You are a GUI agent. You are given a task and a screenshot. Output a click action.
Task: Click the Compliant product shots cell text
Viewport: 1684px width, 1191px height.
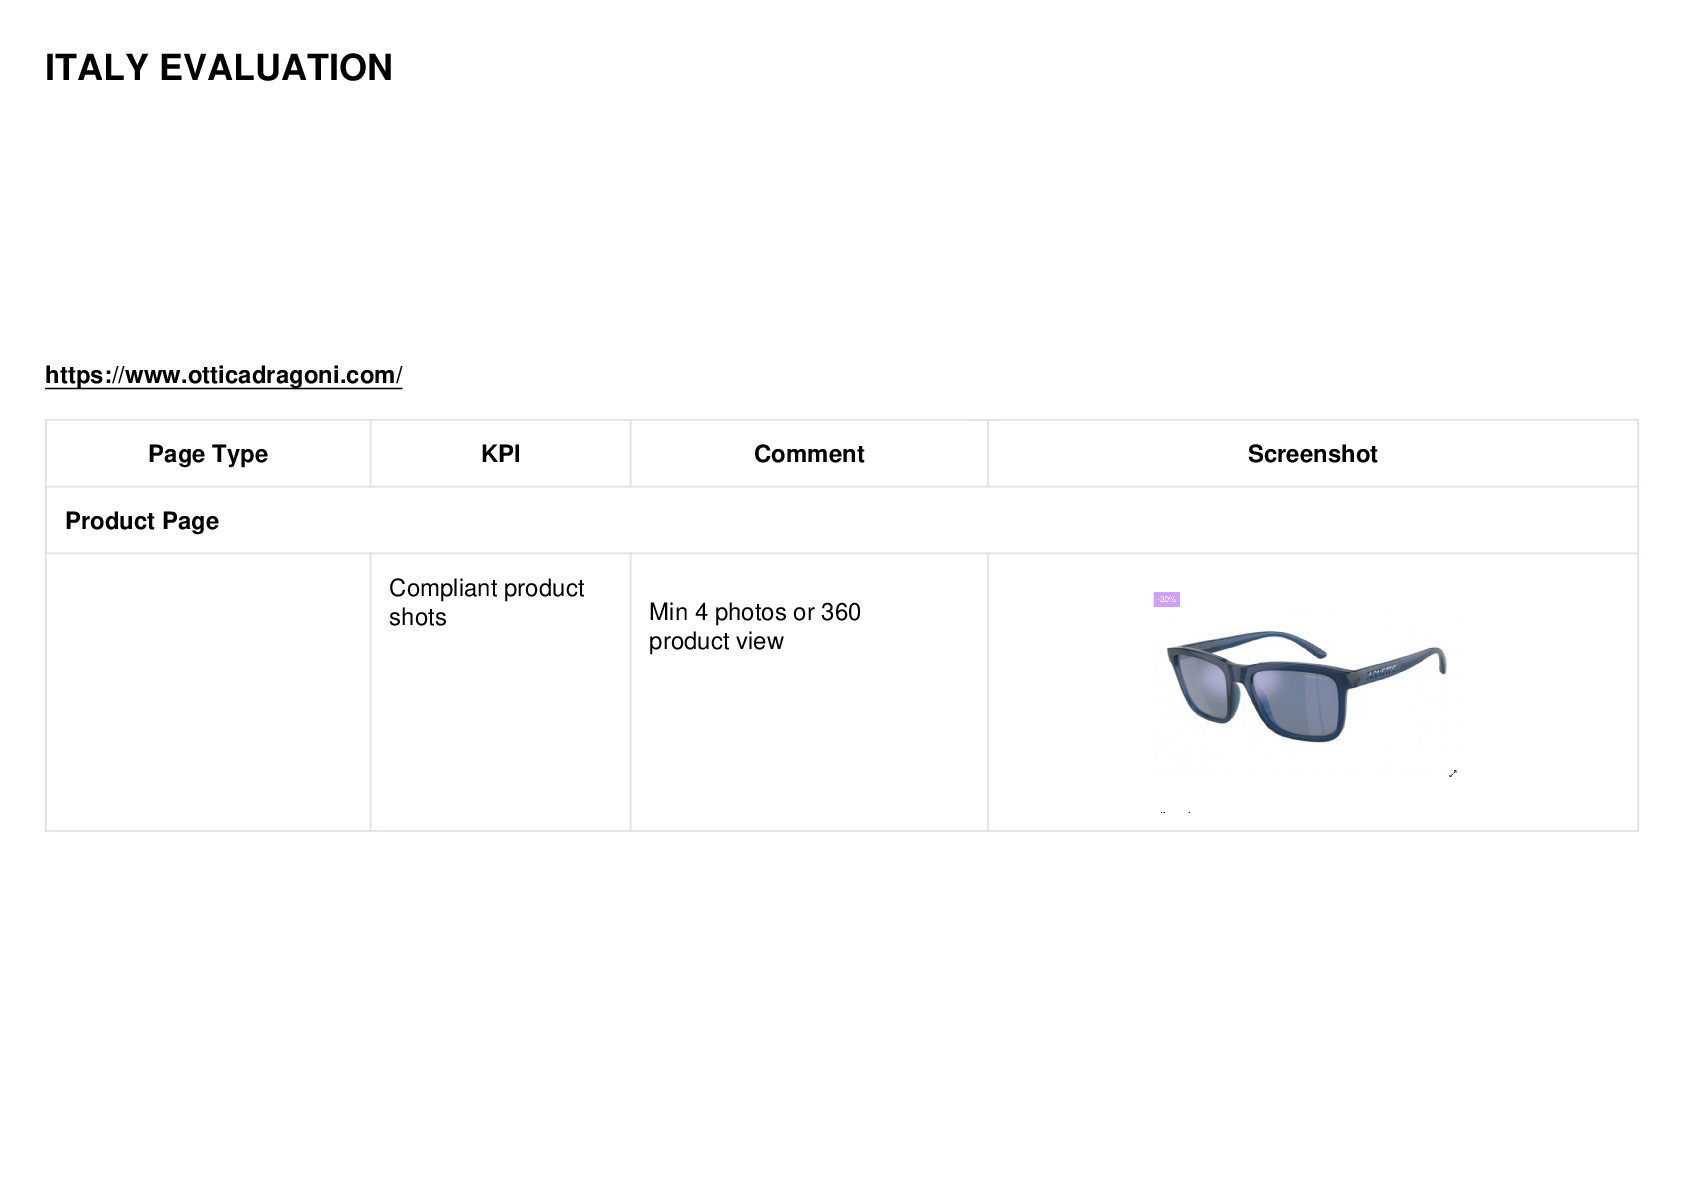click(486, 602)
